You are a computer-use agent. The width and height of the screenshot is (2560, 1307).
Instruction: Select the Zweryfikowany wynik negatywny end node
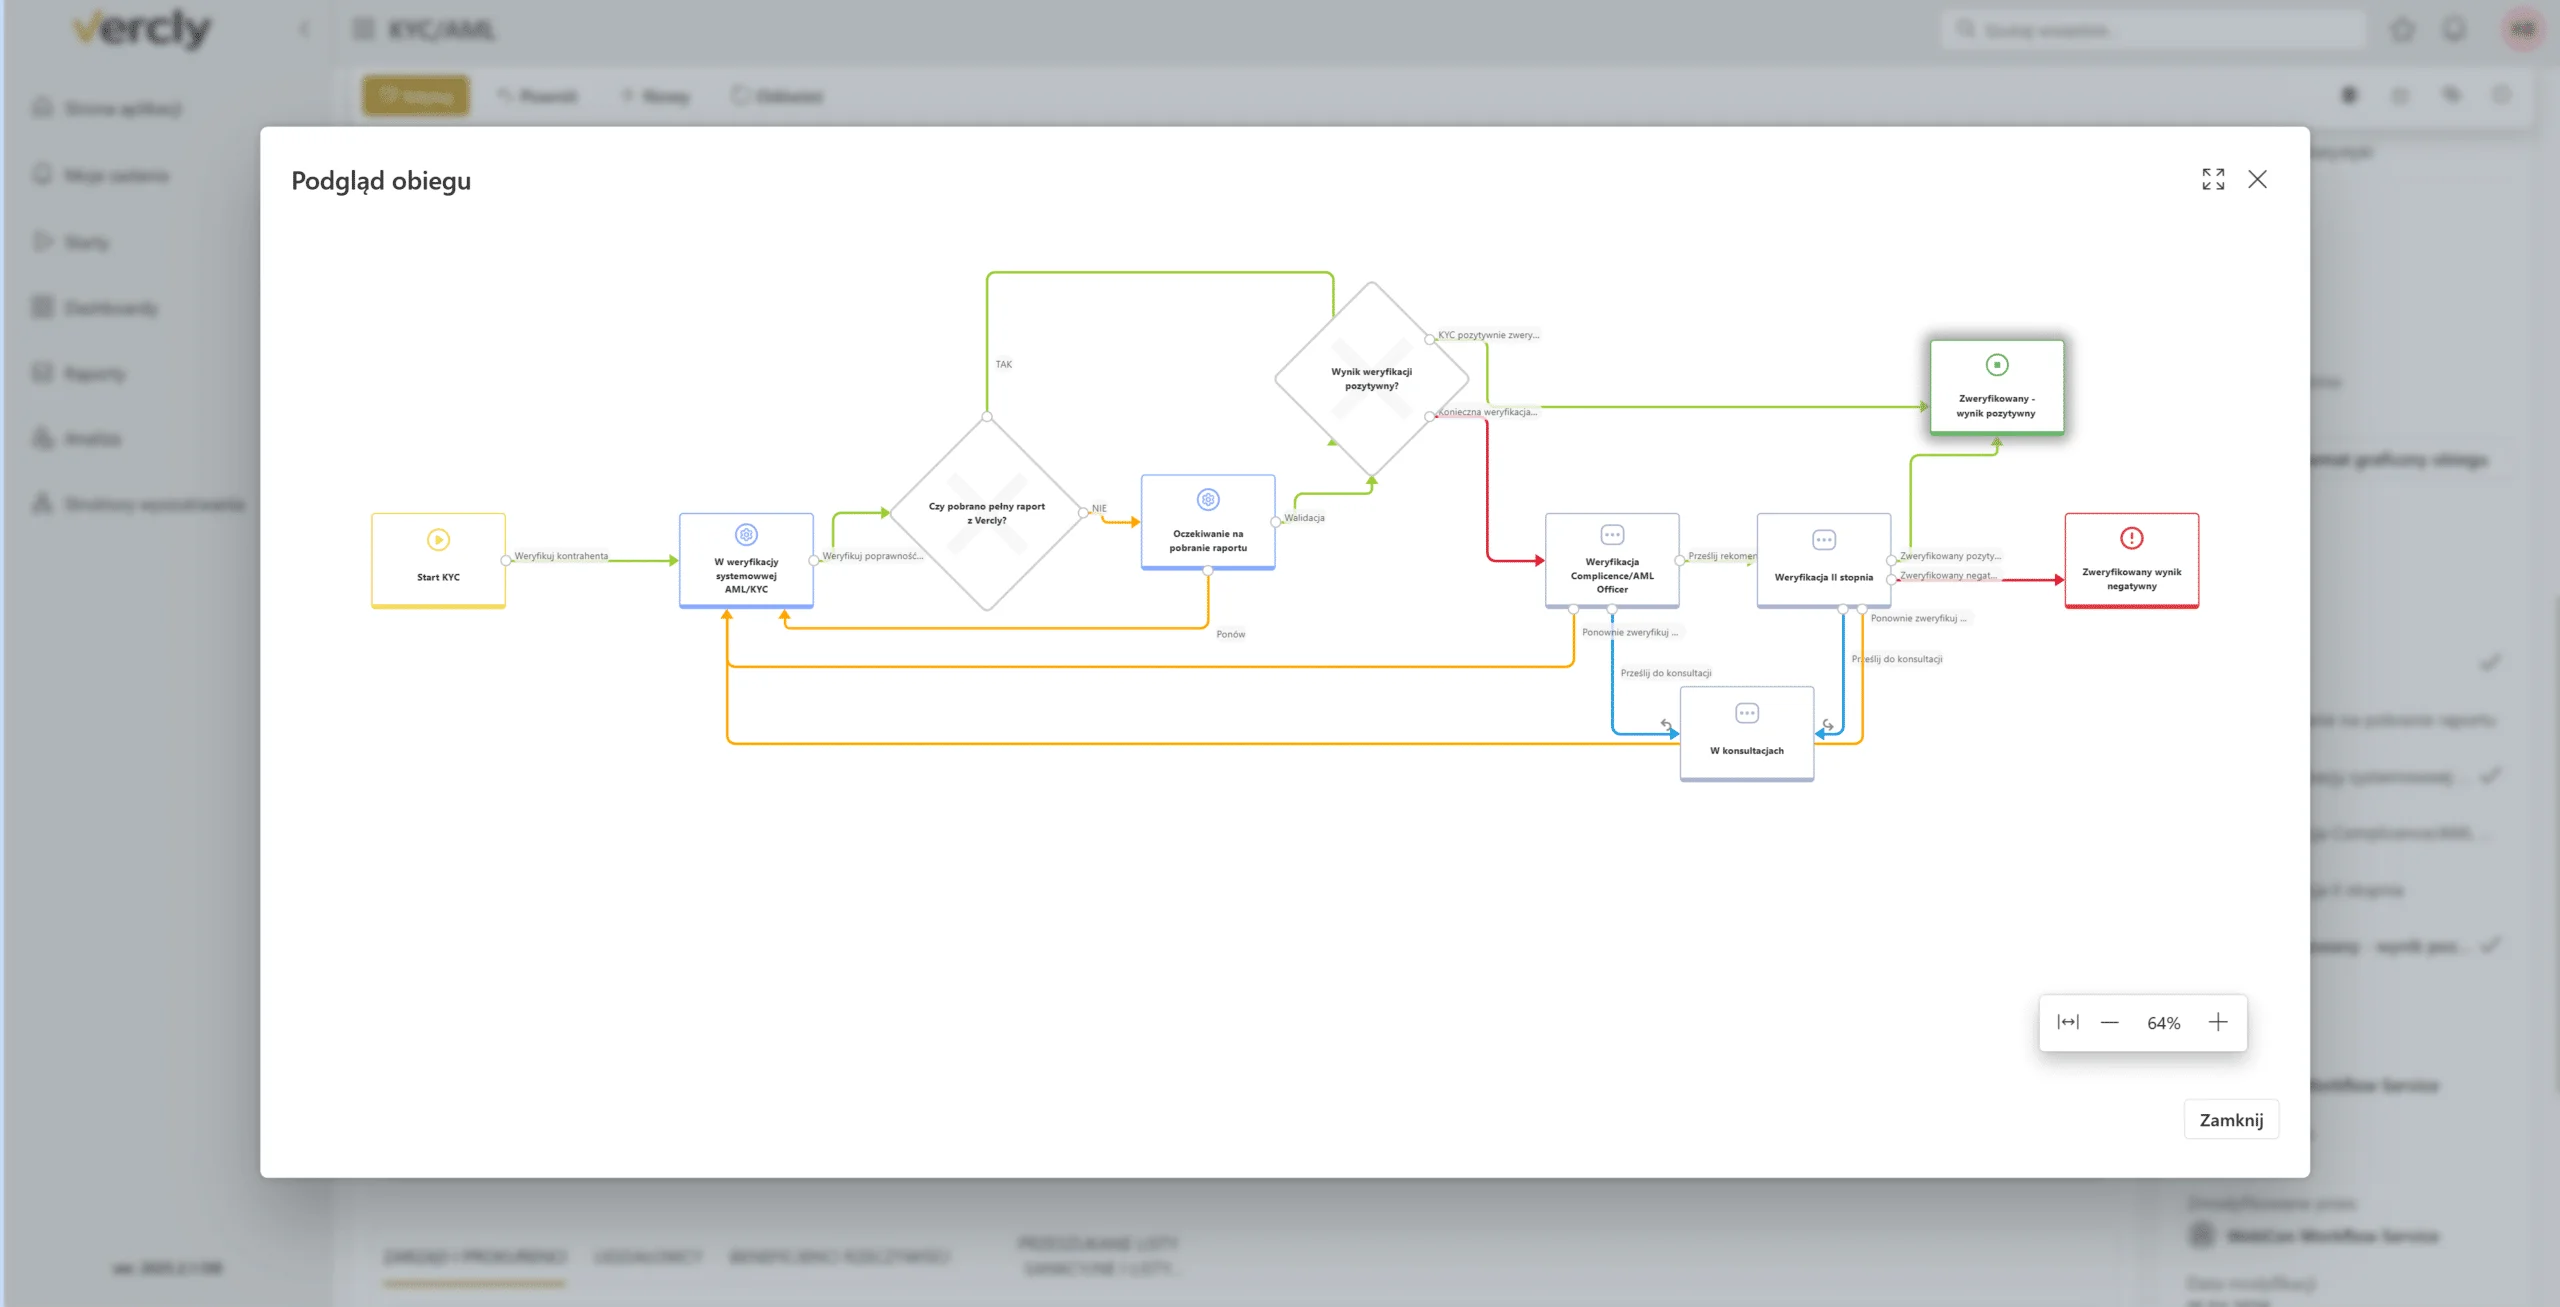click(x=2132, y=560)
